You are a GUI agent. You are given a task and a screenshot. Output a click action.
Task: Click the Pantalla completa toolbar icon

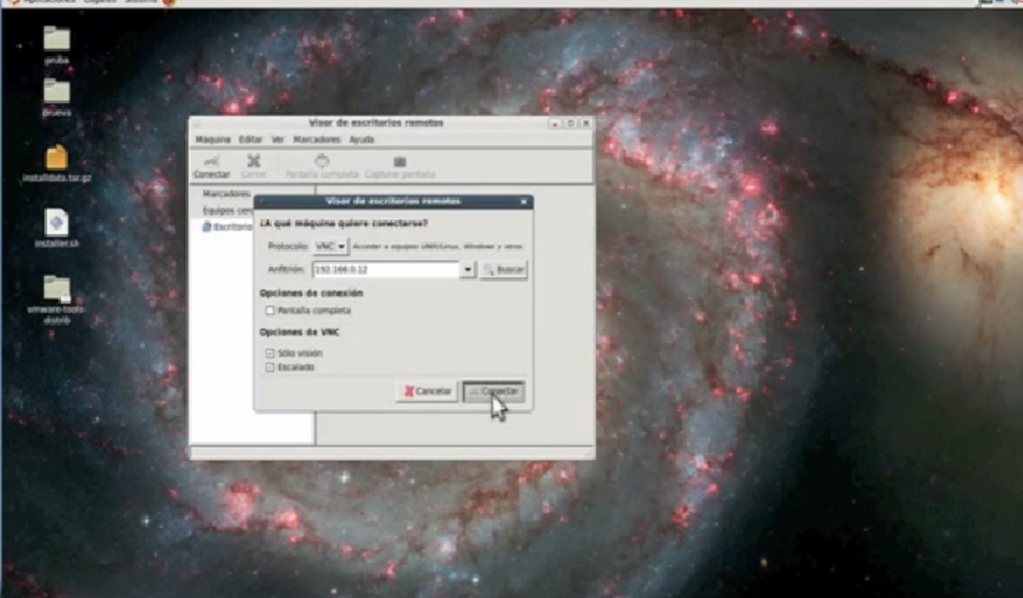322,166
